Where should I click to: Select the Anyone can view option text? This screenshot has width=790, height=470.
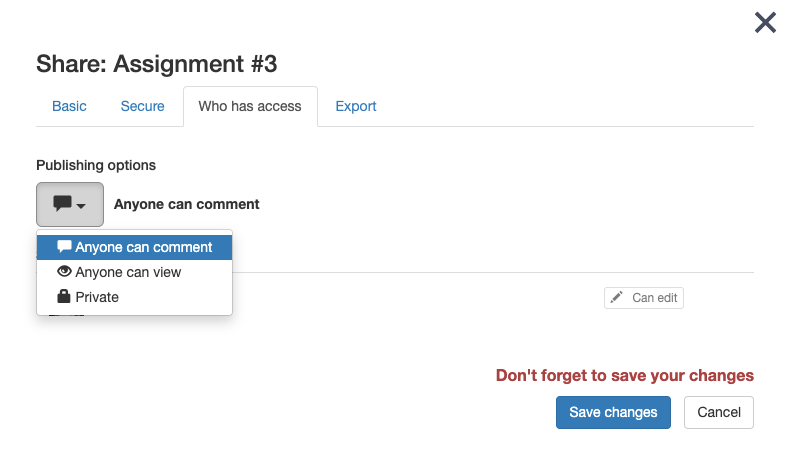128,272
